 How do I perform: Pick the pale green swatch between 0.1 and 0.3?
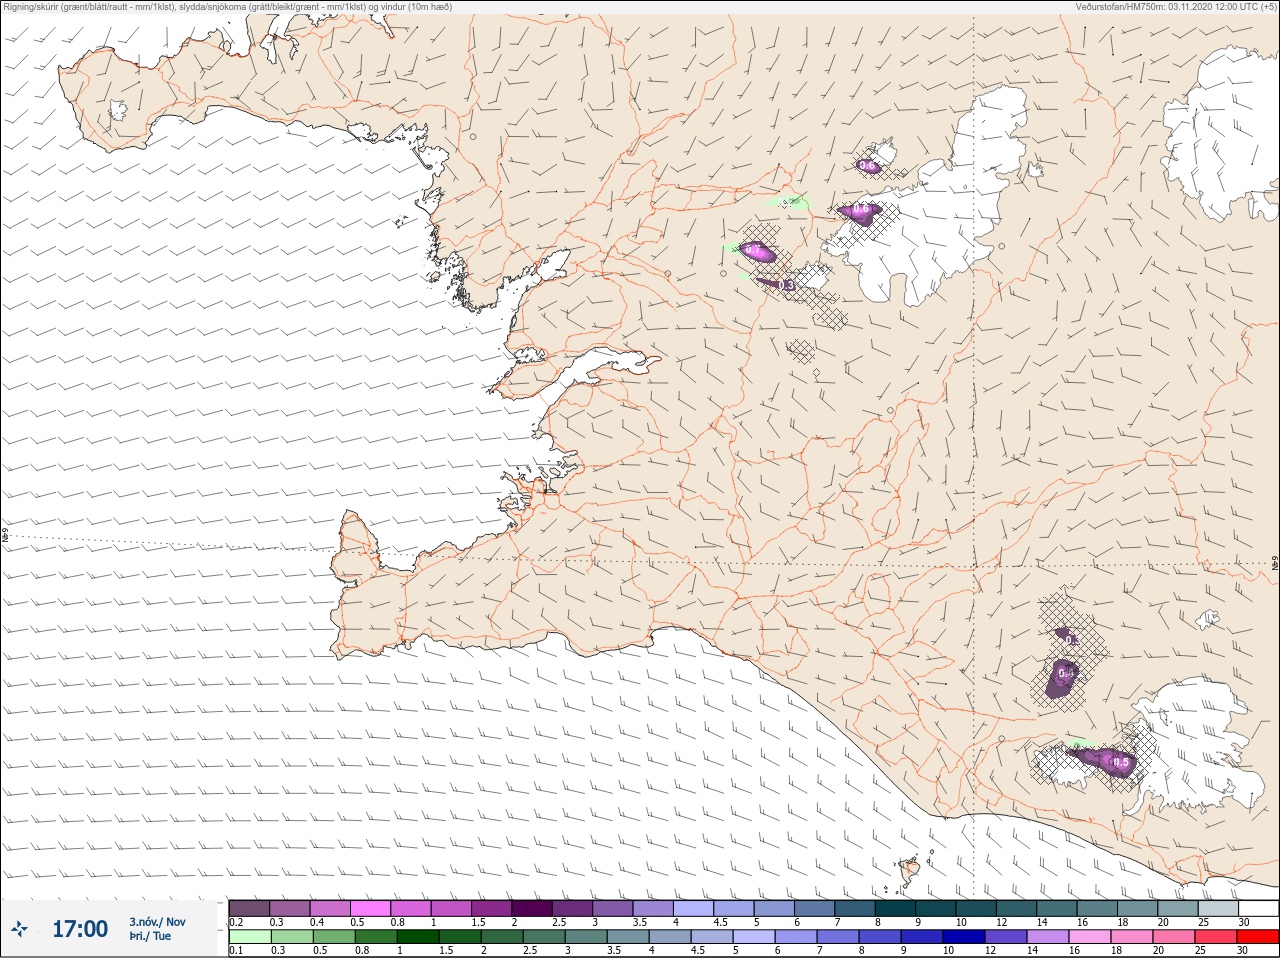click(250, 937)
